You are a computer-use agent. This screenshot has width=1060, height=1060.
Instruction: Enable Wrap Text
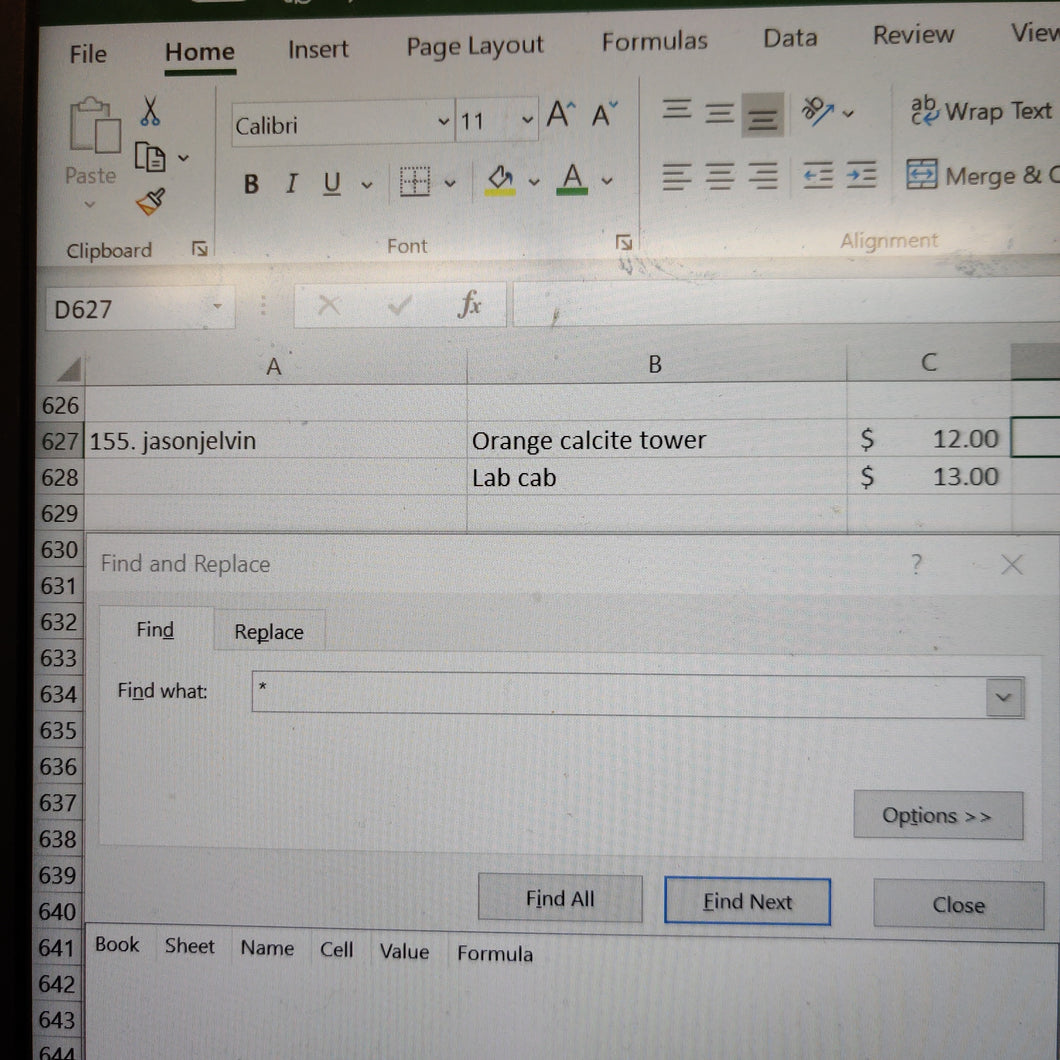[982, 111]
